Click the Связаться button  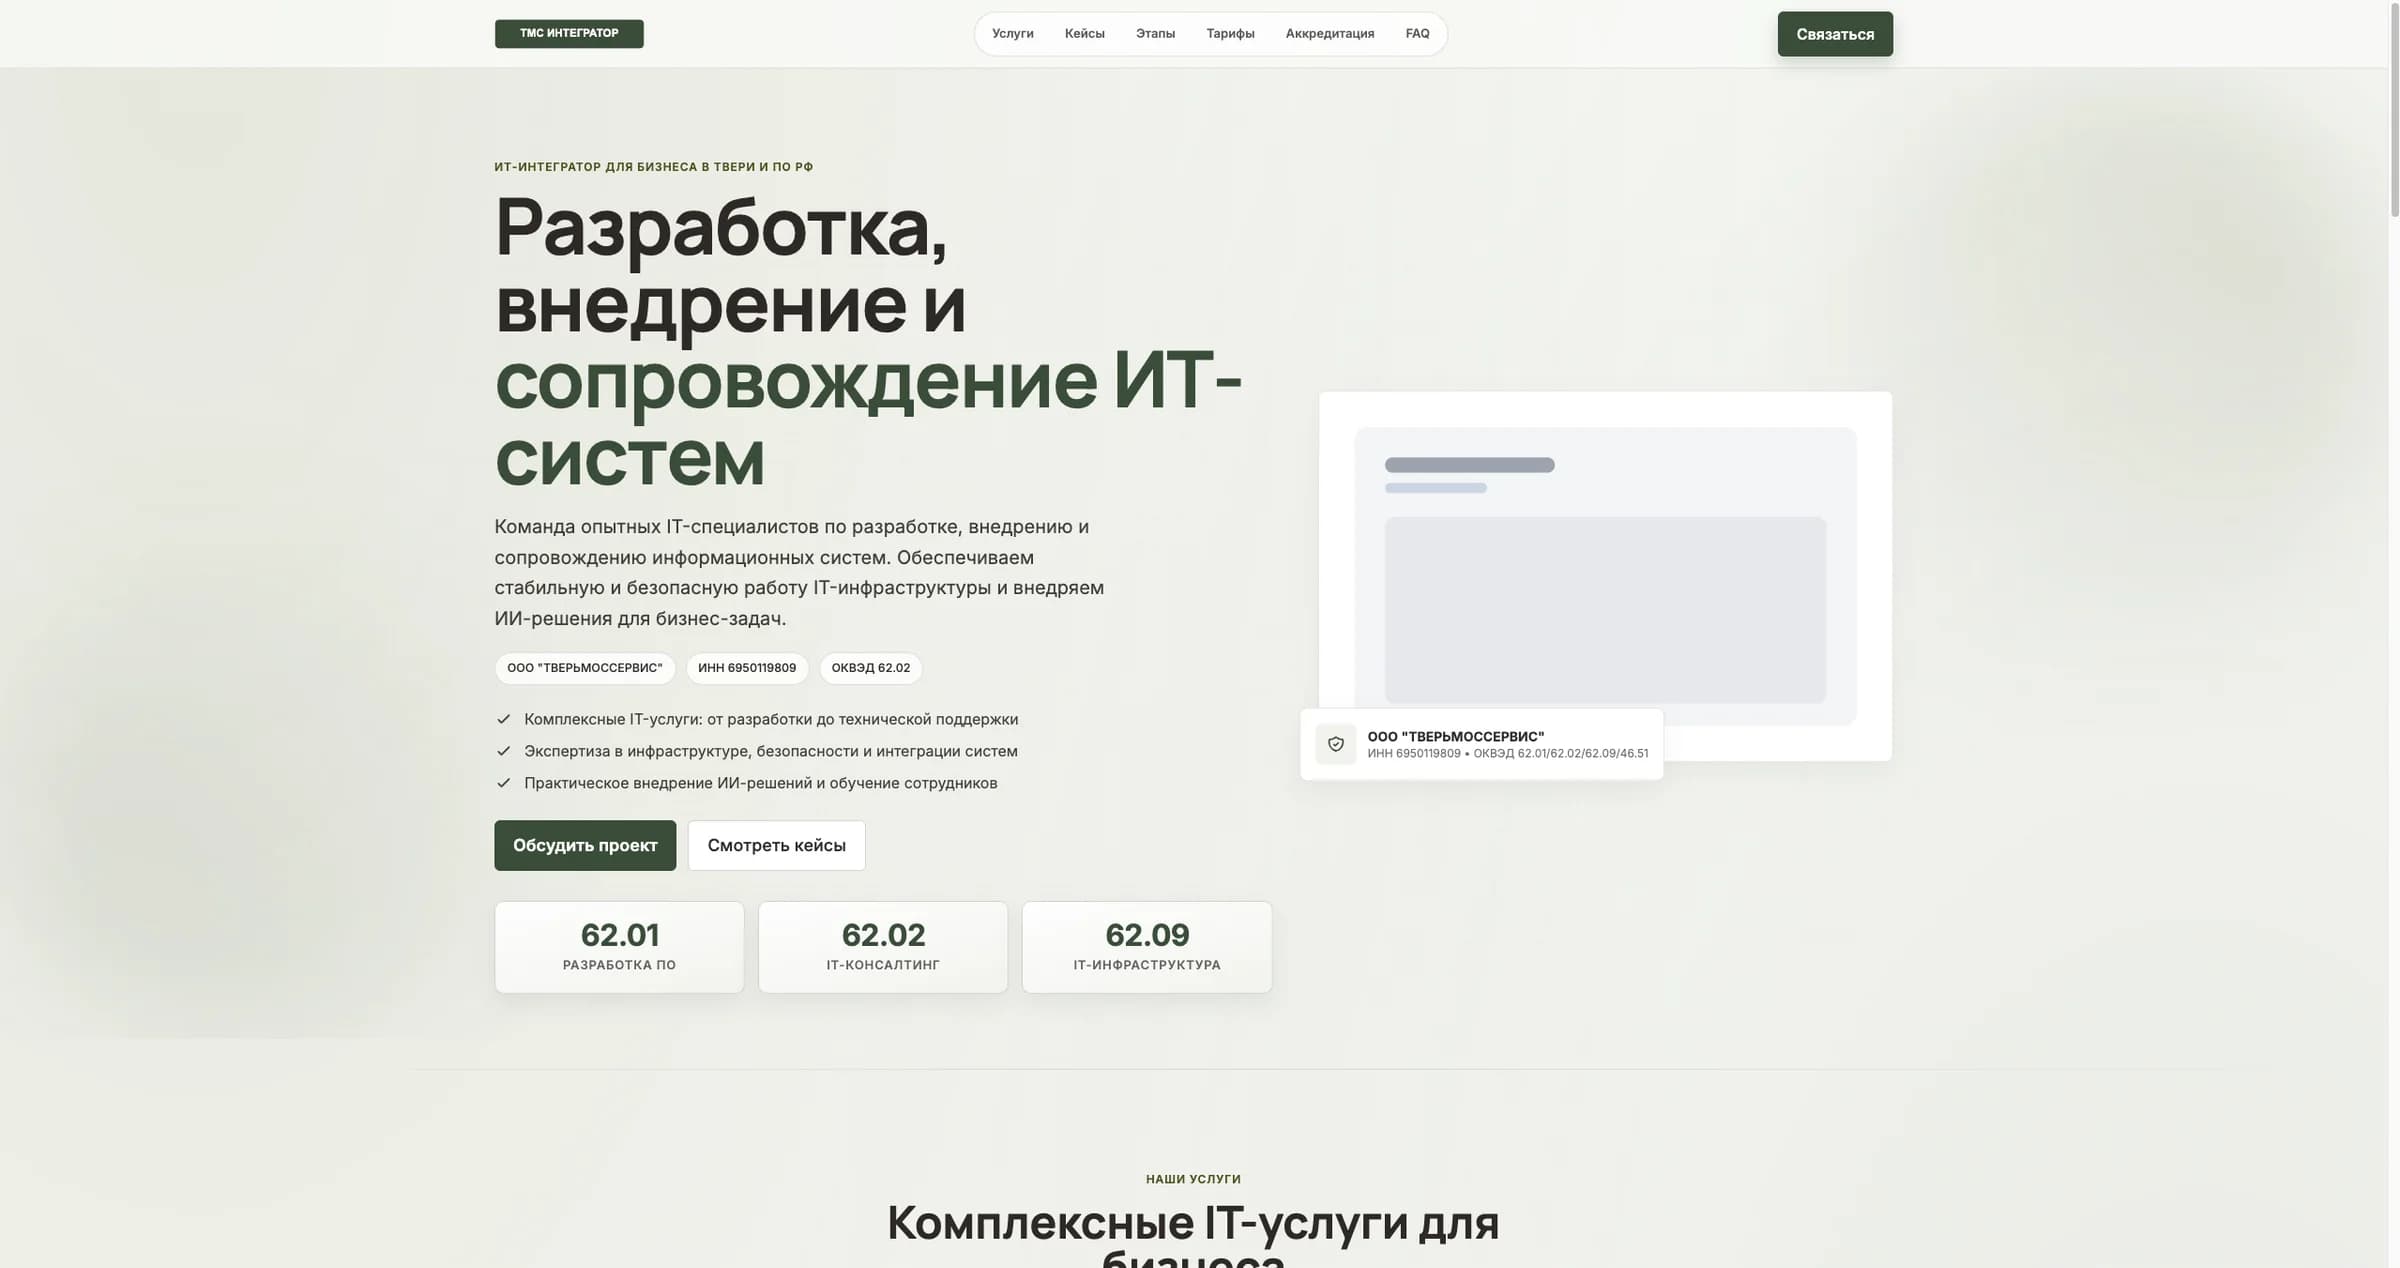pos(1835,34)
